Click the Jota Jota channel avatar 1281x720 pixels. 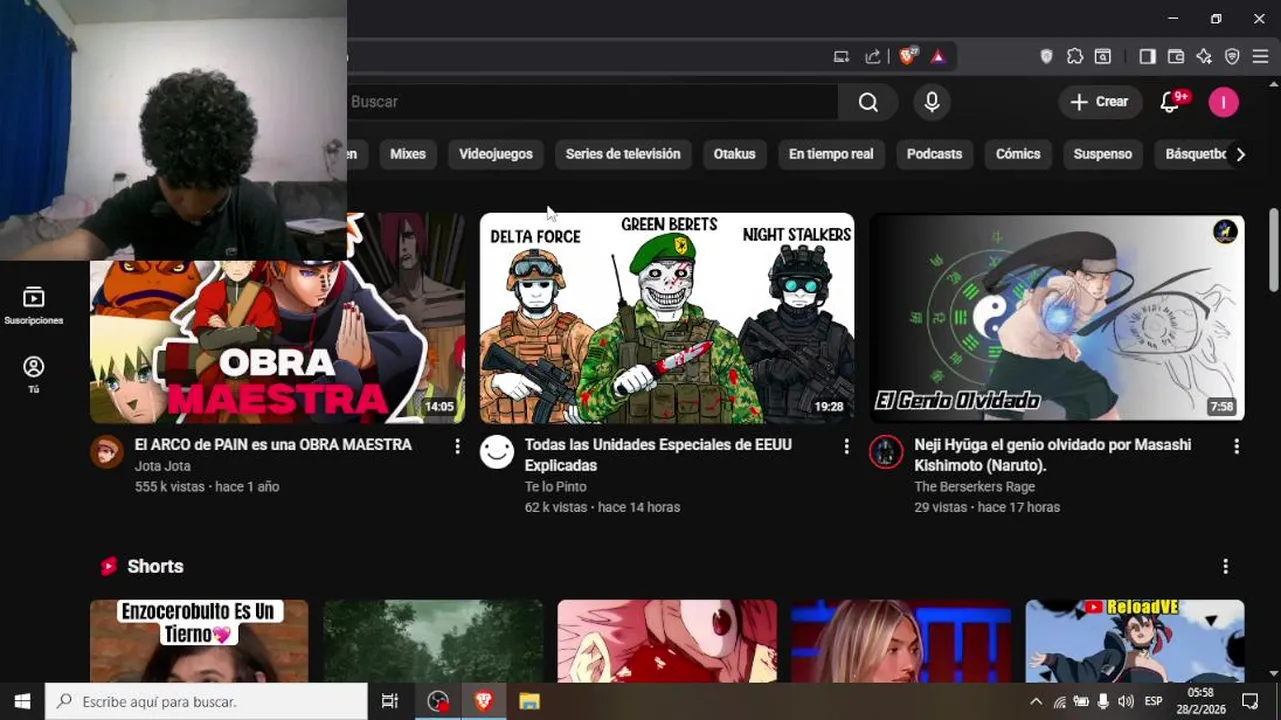pyautogui.click(x=106, y=452)
